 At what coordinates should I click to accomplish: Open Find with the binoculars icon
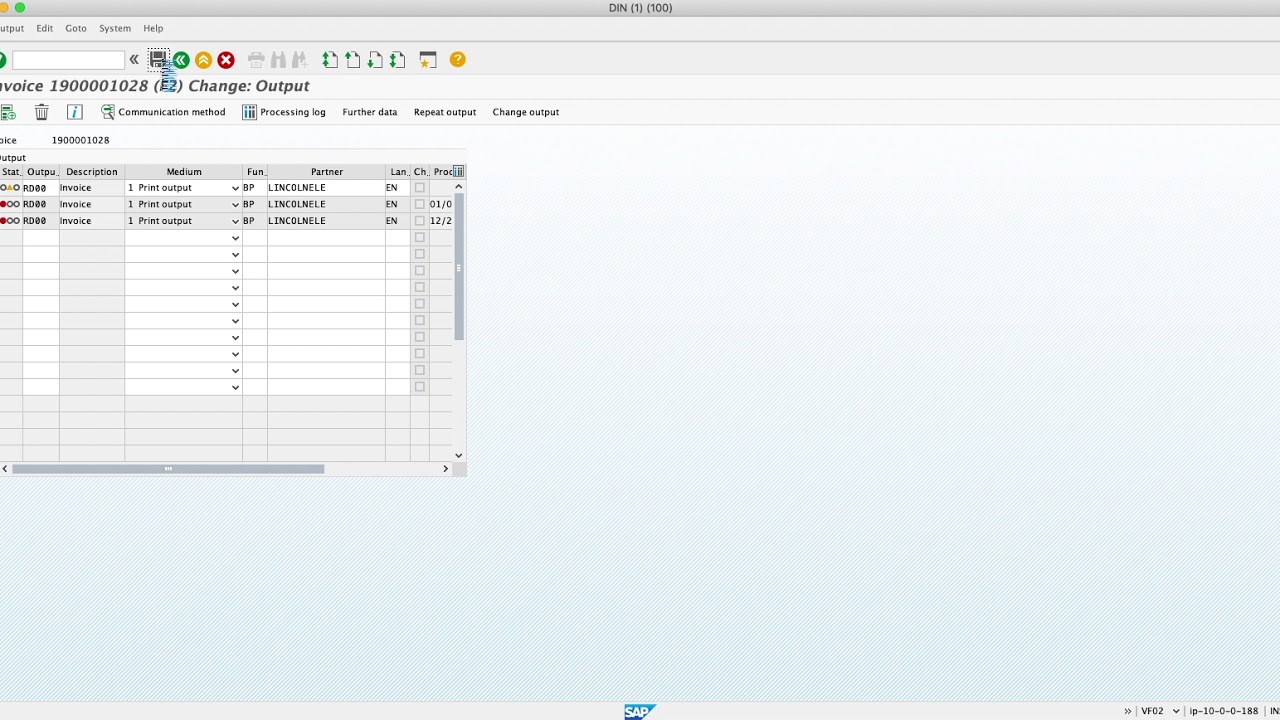click(x=278, y=60)
